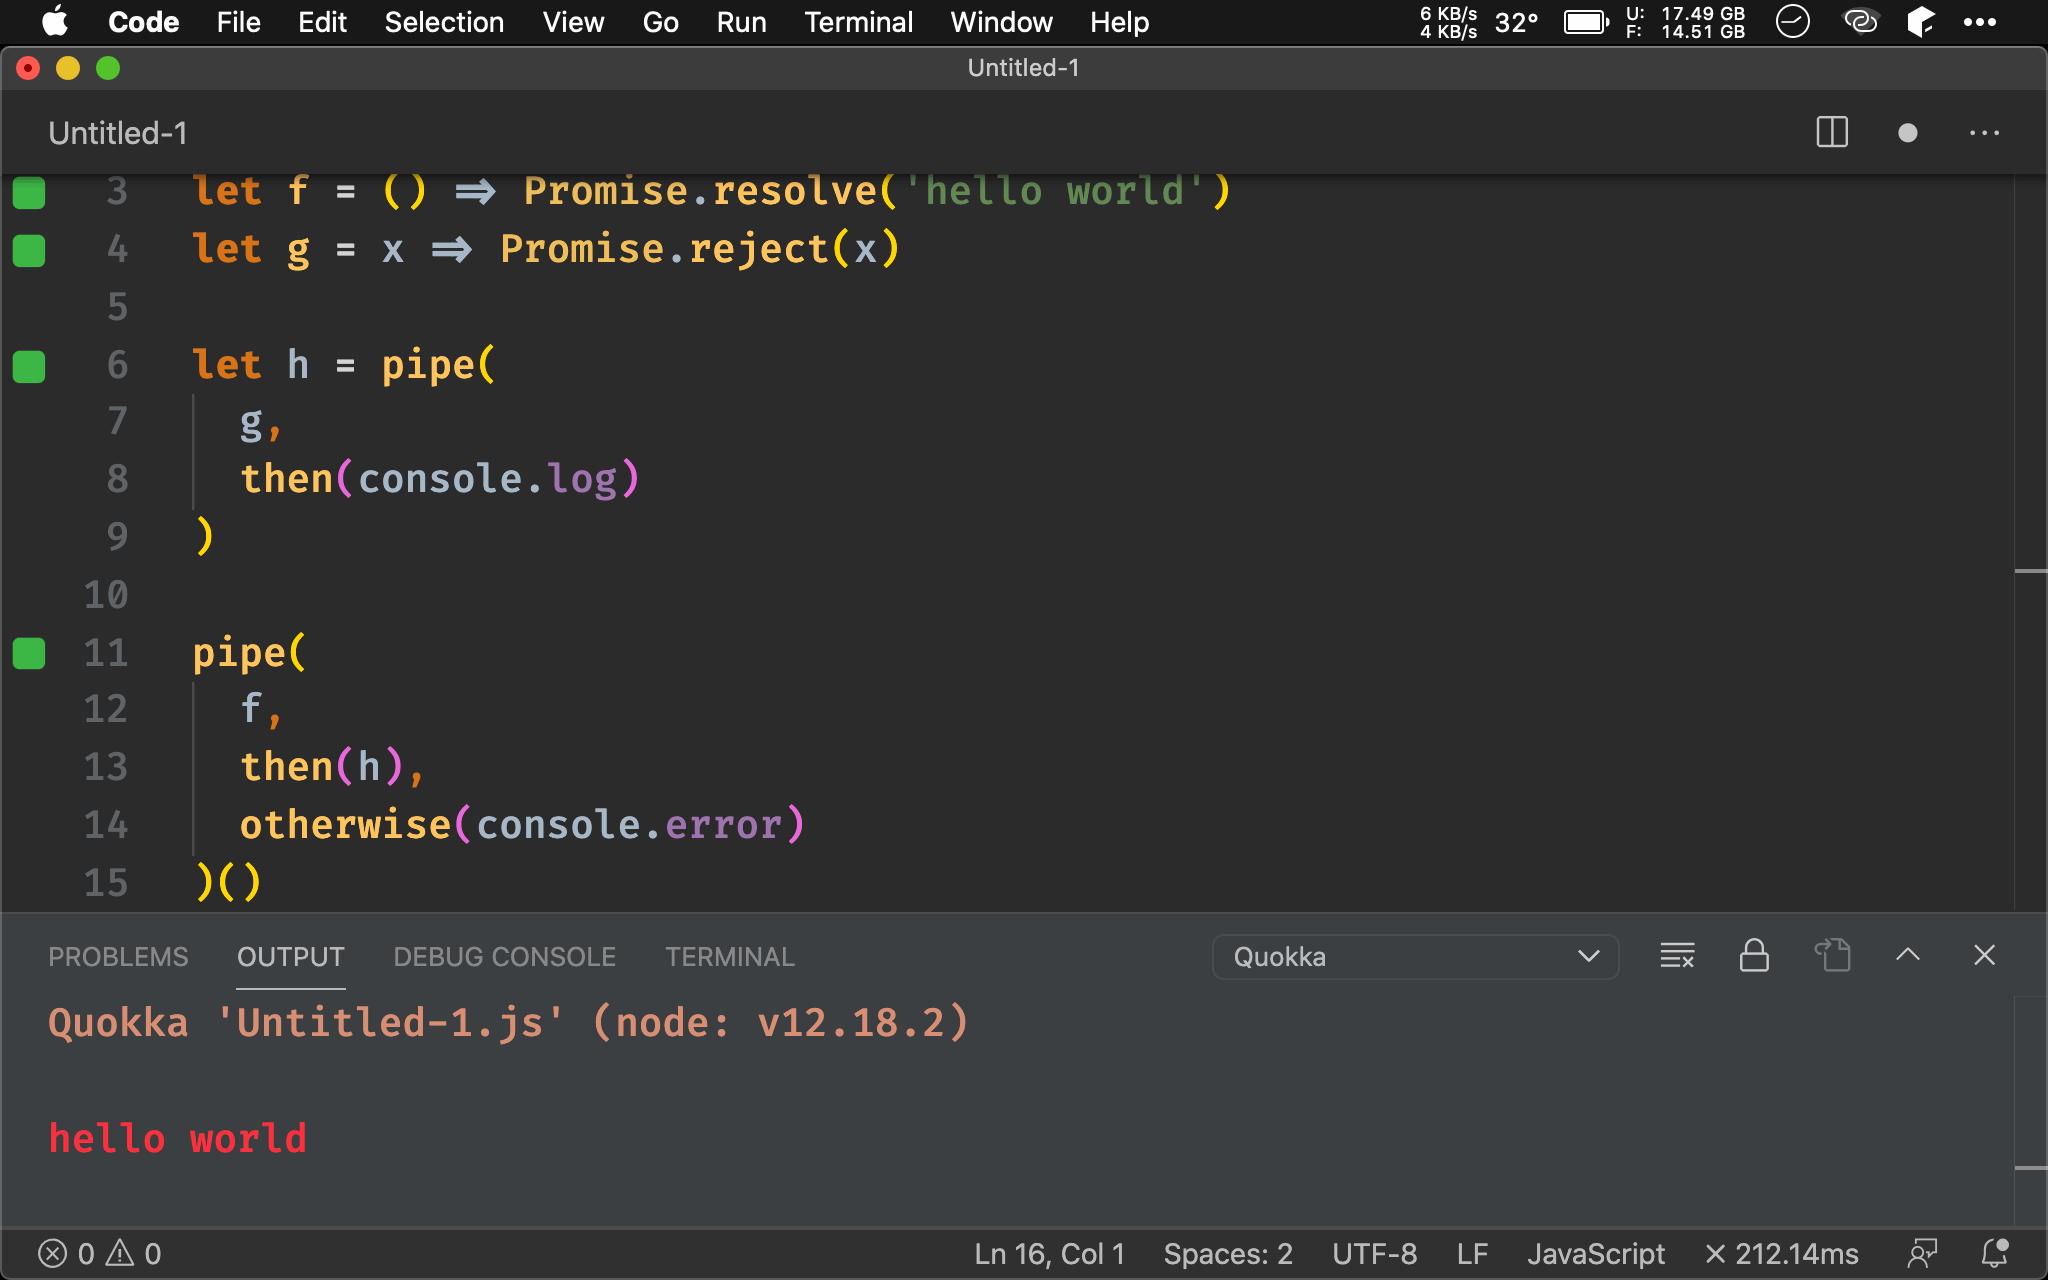Open the feedback icon in status bar
The height and width of the screenshot is (1280, 2048).
1922,1254
